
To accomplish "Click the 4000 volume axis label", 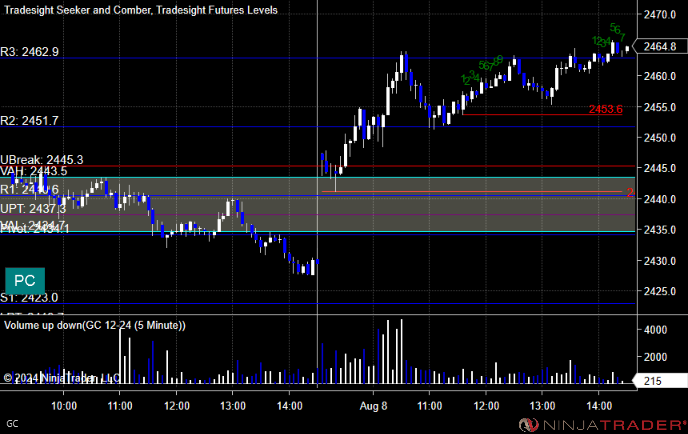I will 655,330.
